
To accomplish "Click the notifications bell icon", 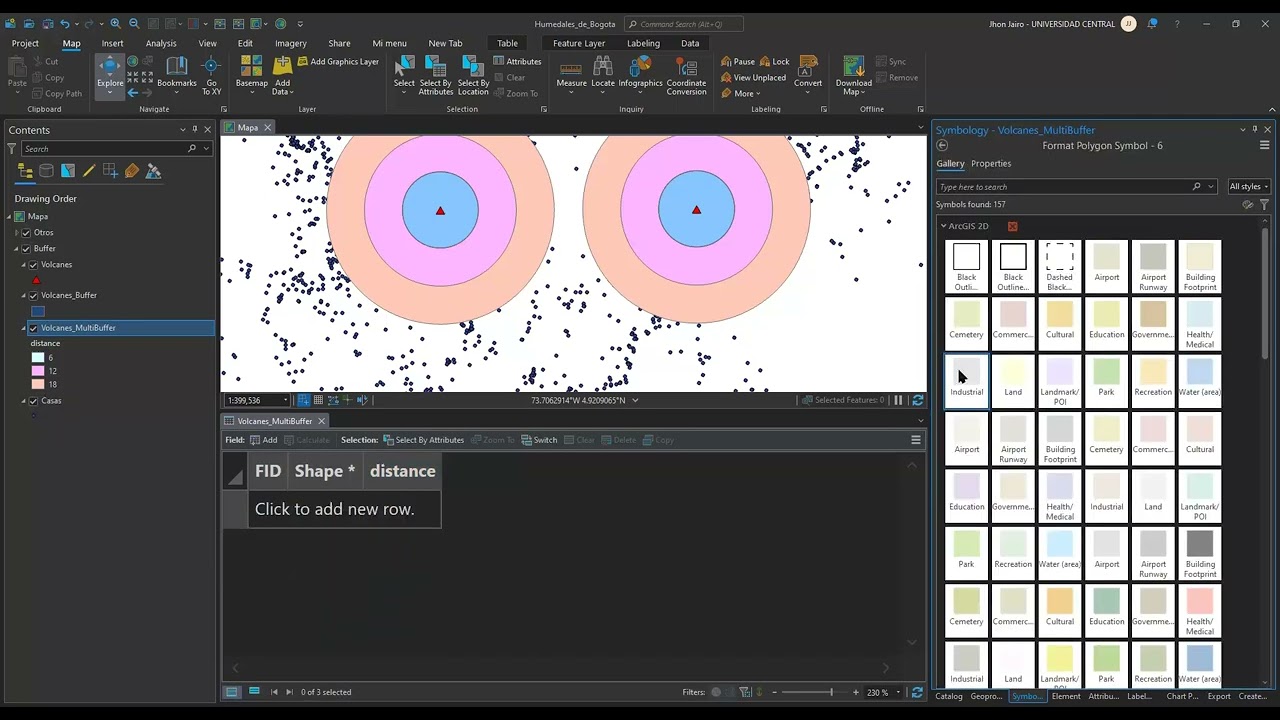I will (x=1152, y=24).
